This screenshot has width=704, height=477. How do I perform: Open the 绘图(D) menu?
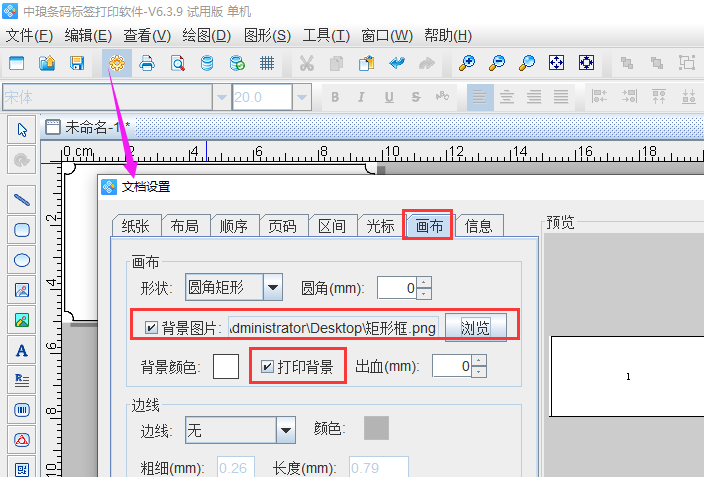point(206,36)
